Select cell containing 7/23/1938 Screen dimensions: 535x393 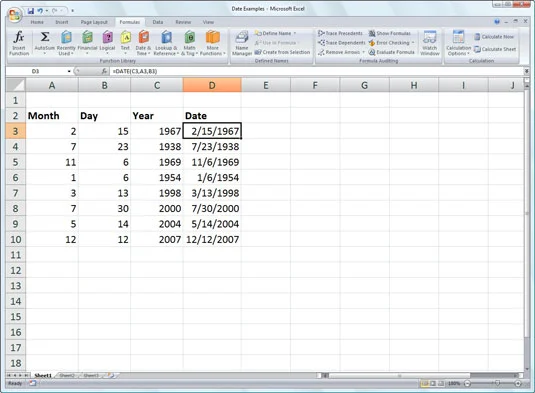[212, 146]
